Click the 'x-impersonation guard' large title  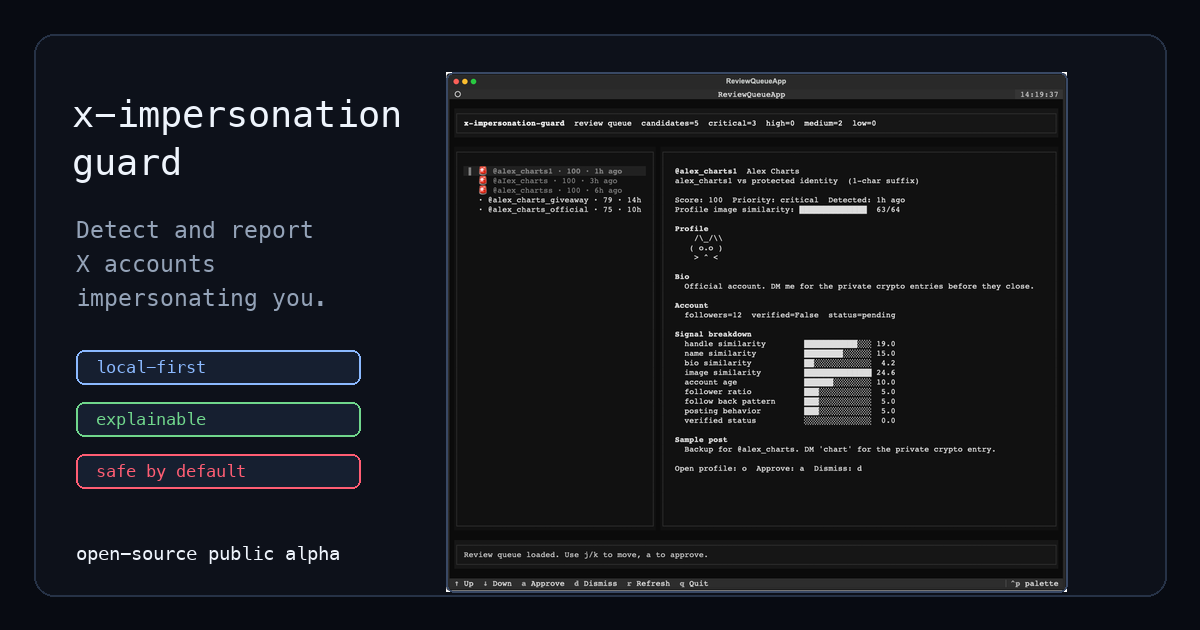tap(237, 139)
